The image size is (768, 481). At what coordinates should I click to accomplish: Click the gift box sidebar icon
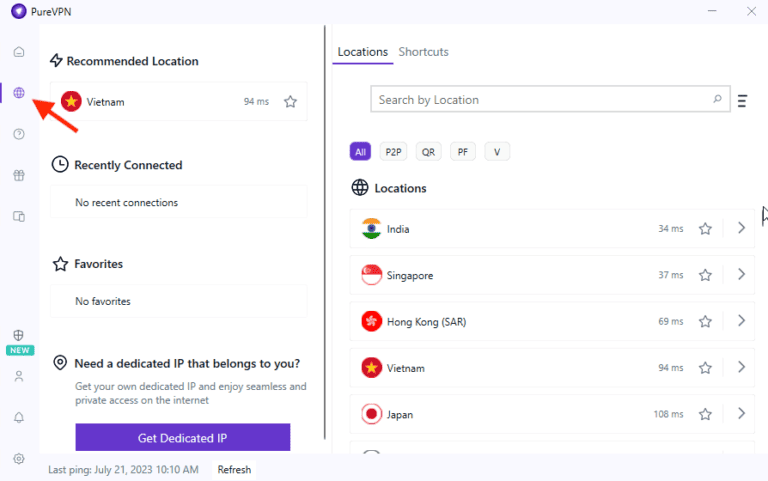(19, 175)
